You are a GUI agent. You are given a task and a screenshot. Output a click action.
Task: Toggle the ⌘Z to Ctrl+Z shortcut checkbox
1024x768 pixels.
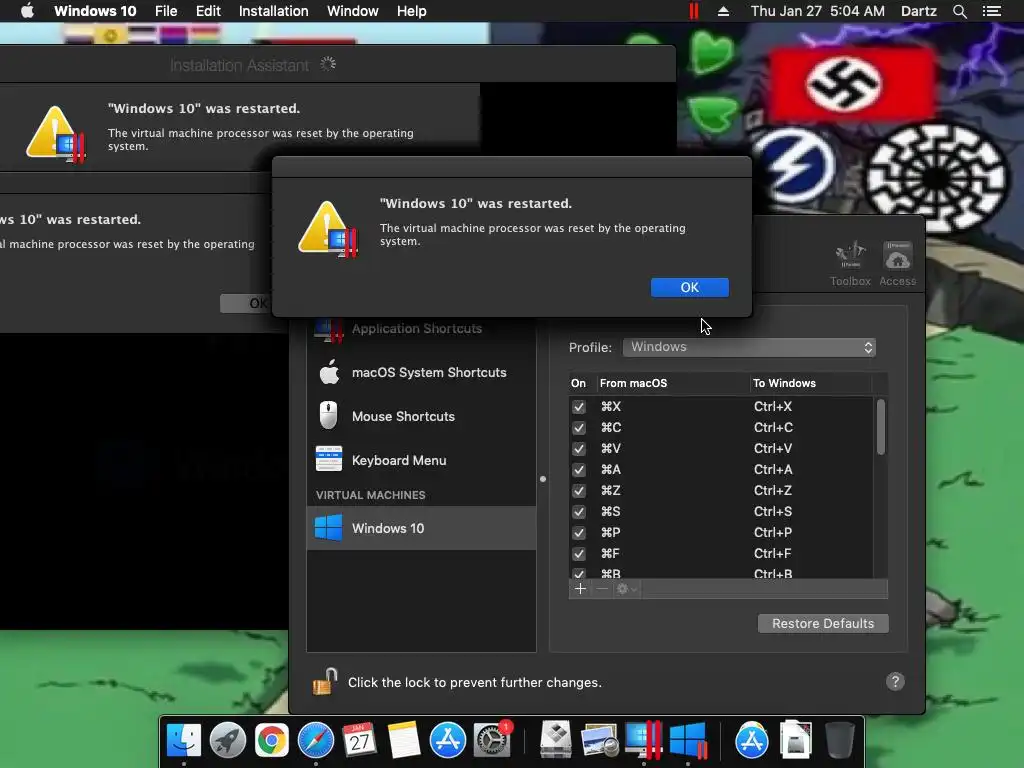tap(579, 490)
